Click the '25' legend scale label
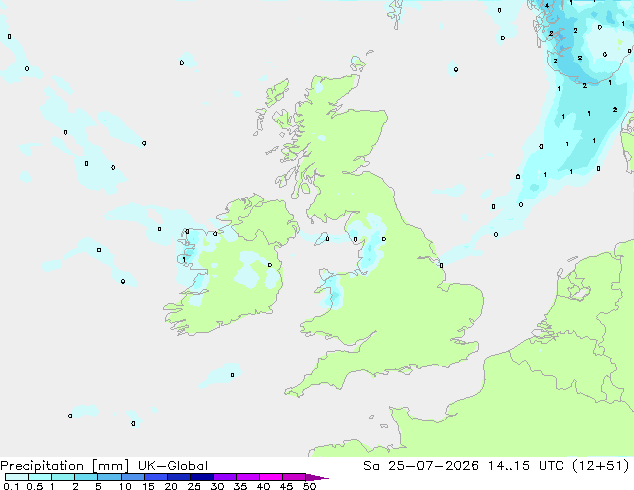This screenshot has width=634, height=490. tap(194, 486)
